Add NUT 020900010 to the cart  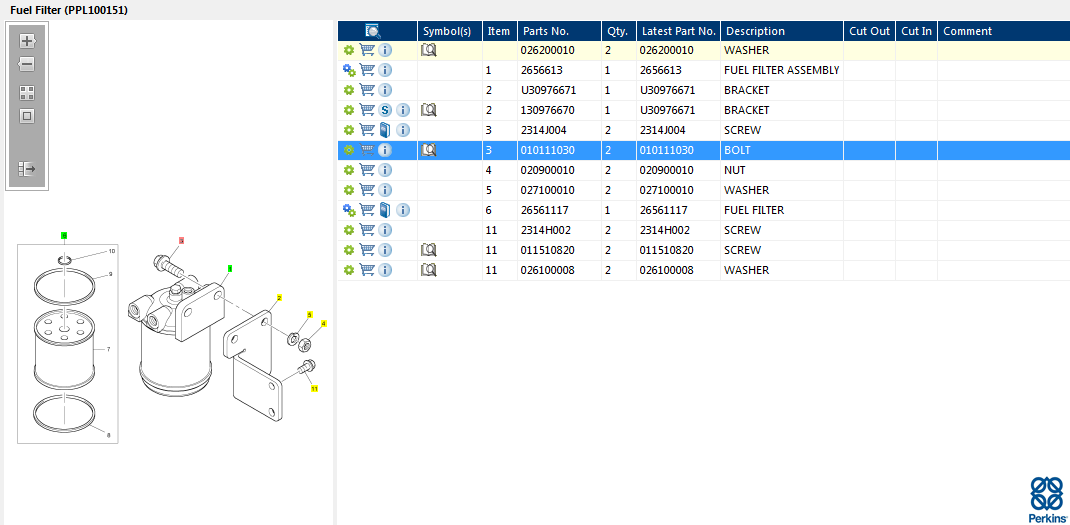click(x=367, y=170)
